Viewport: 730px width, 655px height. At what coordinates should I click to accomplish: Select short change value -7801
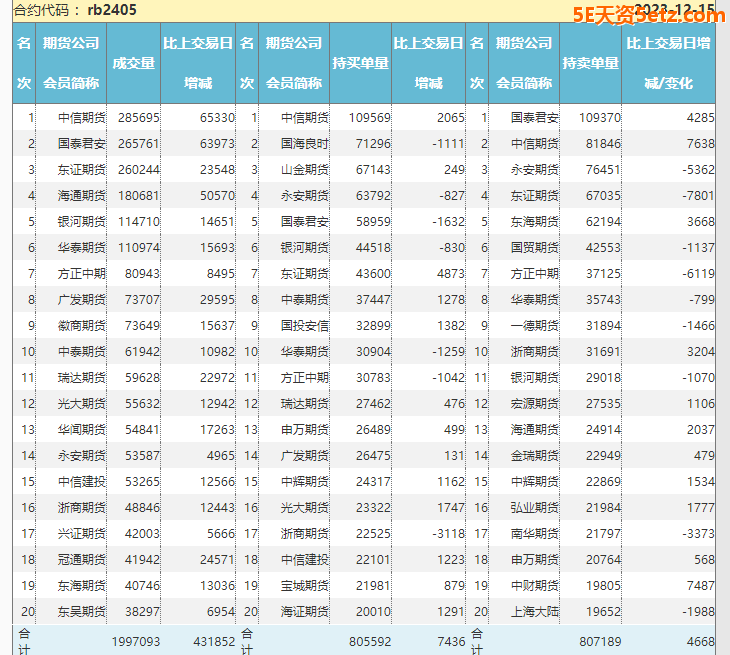click(x=698, y=196)
